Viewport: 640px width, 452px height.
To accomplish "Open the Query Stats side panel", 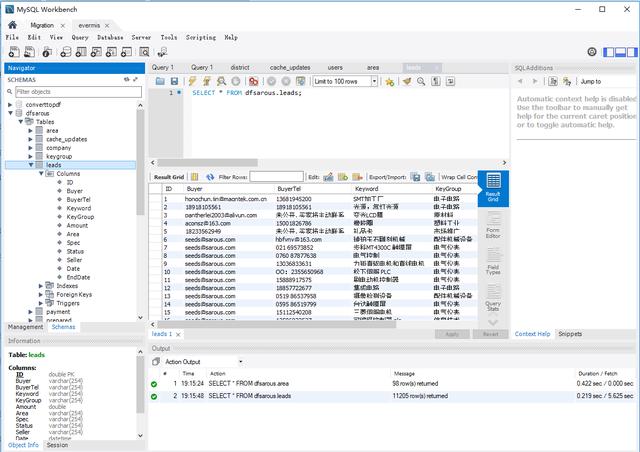I will pyautogui.click(x=493, y=298).
